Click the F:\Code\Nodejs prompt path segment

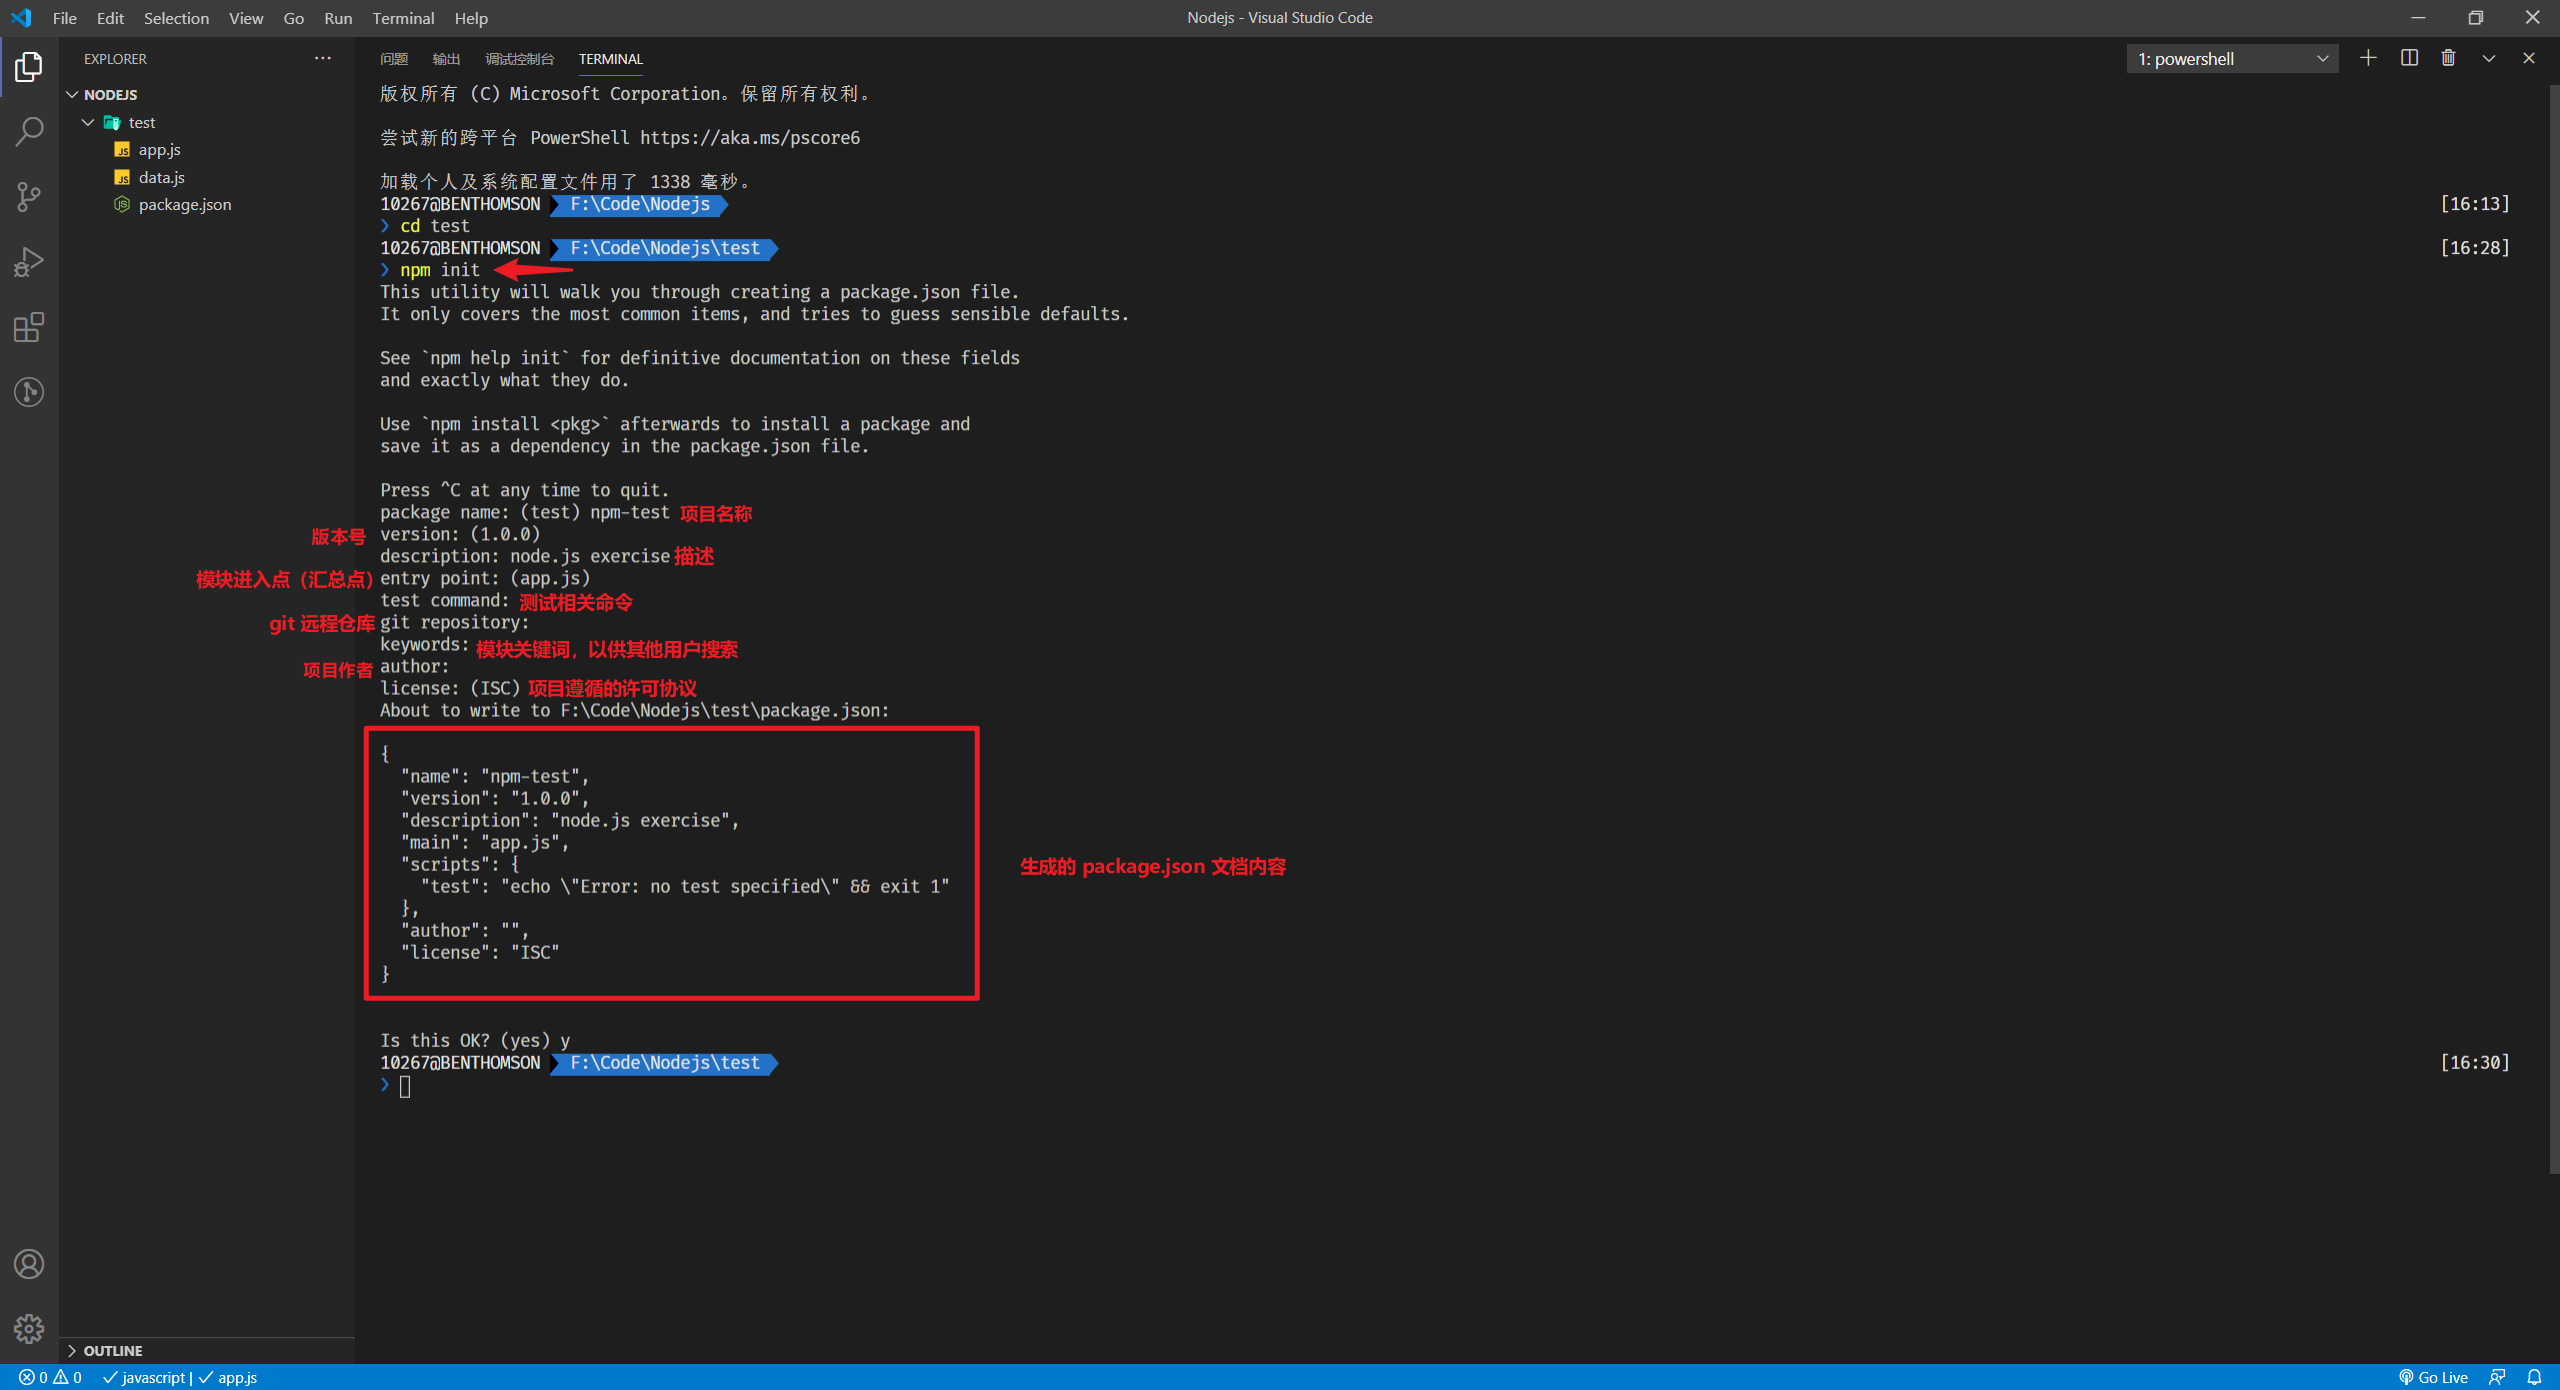(x=640, y=204)
